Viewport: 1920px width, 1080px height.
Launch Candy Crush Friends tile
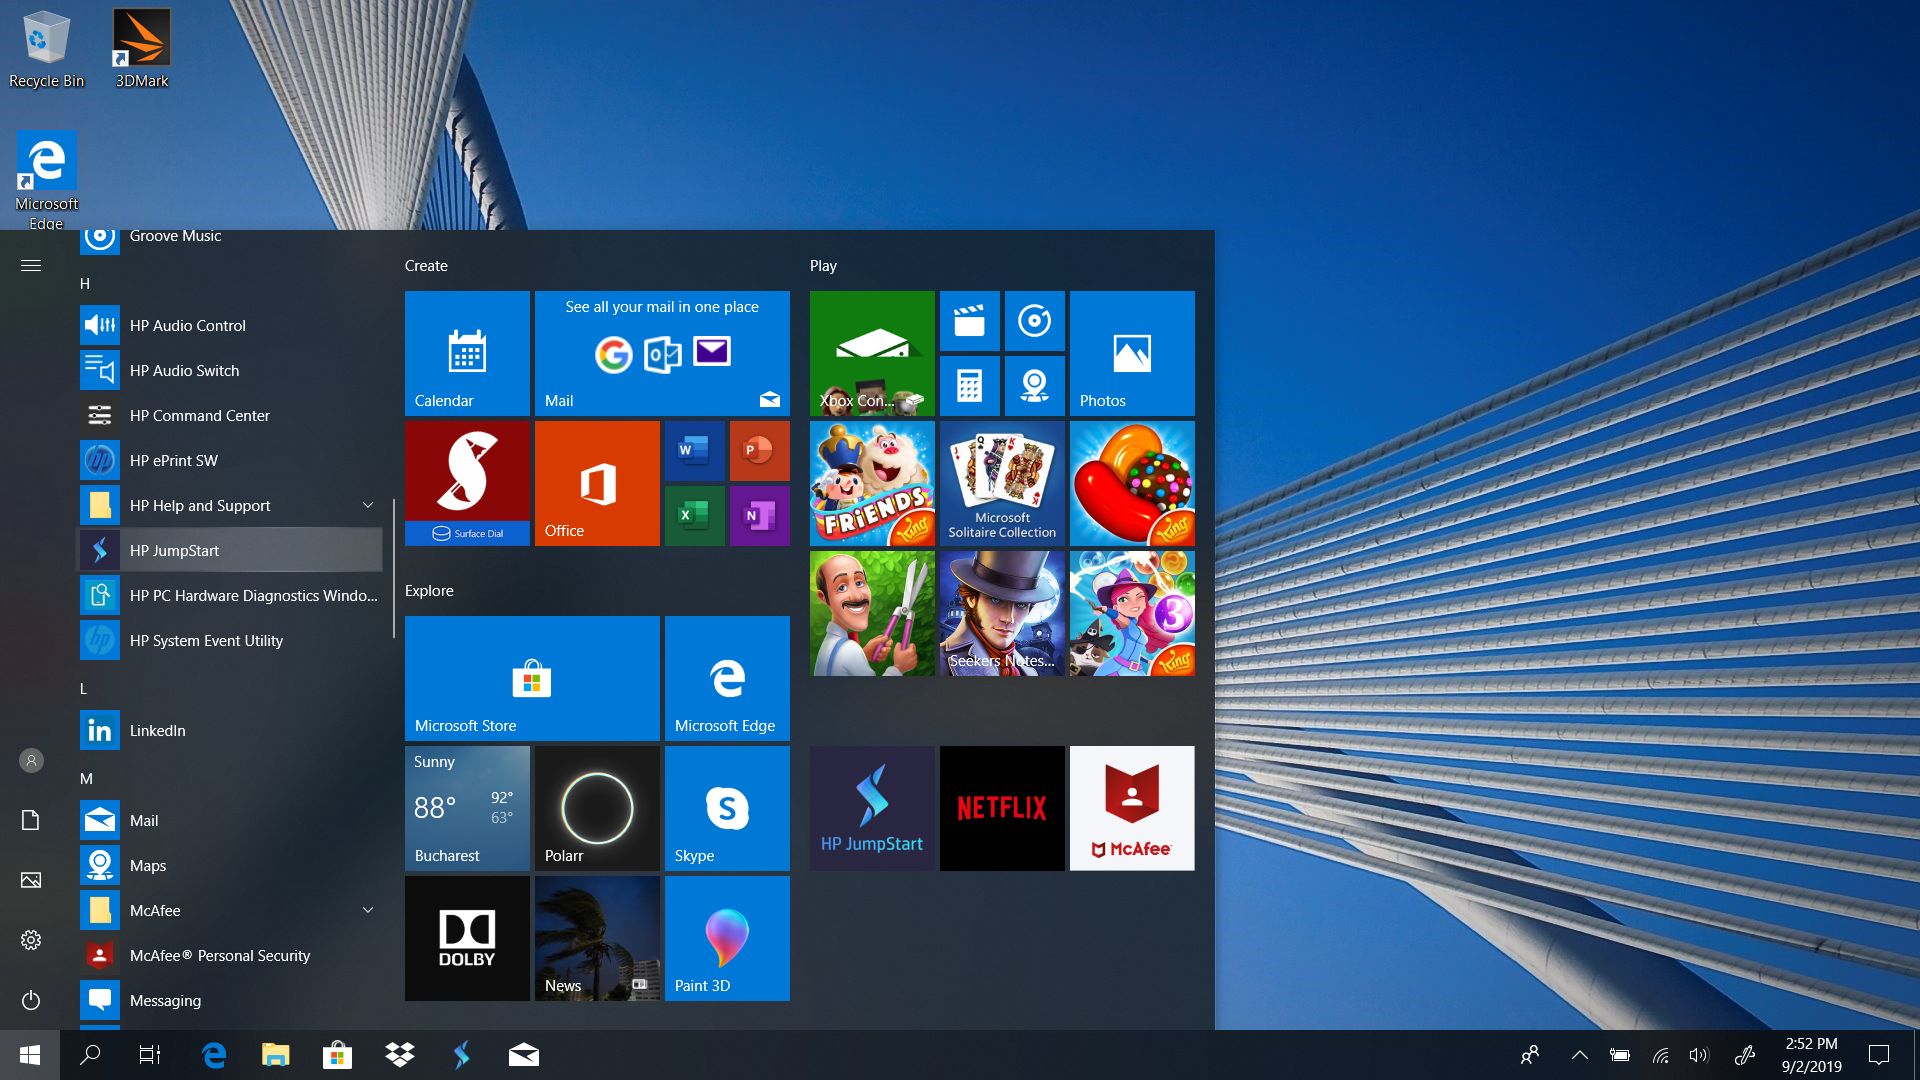[x=872, y=483]
